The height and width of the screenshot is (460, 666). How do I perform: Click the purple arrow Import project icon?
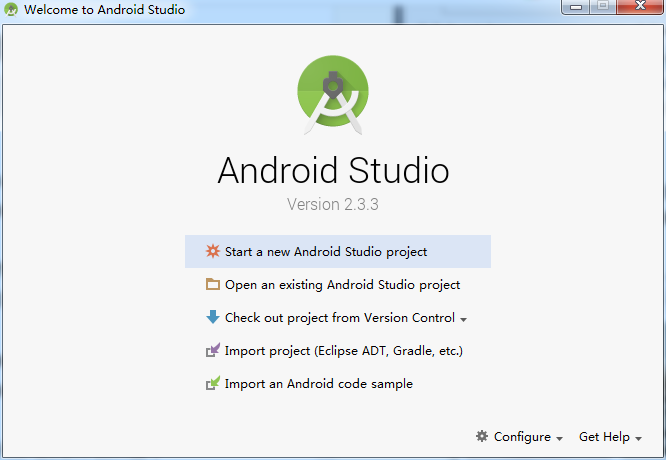tap(213, 350)
